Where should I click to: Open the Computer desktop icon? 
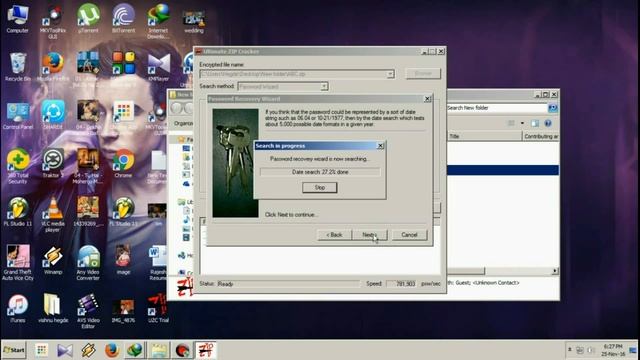(x=18, y=19)
